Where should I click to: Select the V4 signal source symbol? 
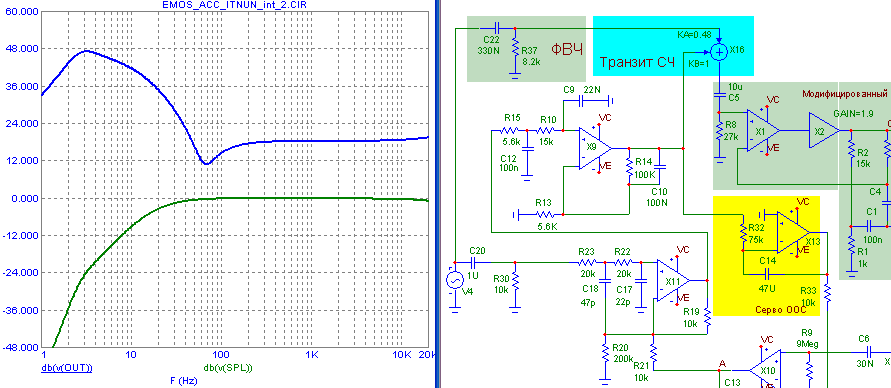click(455, 281)
